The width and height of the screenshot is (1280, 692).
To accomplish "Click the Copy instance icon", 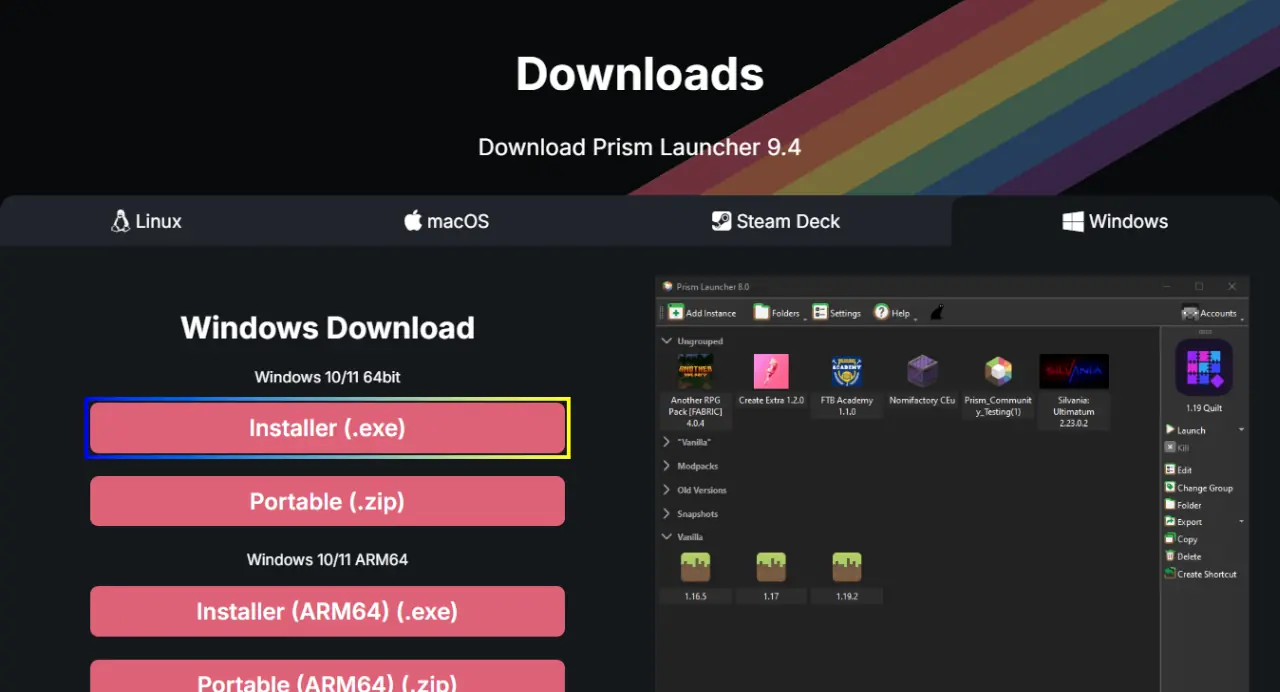I will (x=1170, y=539).
